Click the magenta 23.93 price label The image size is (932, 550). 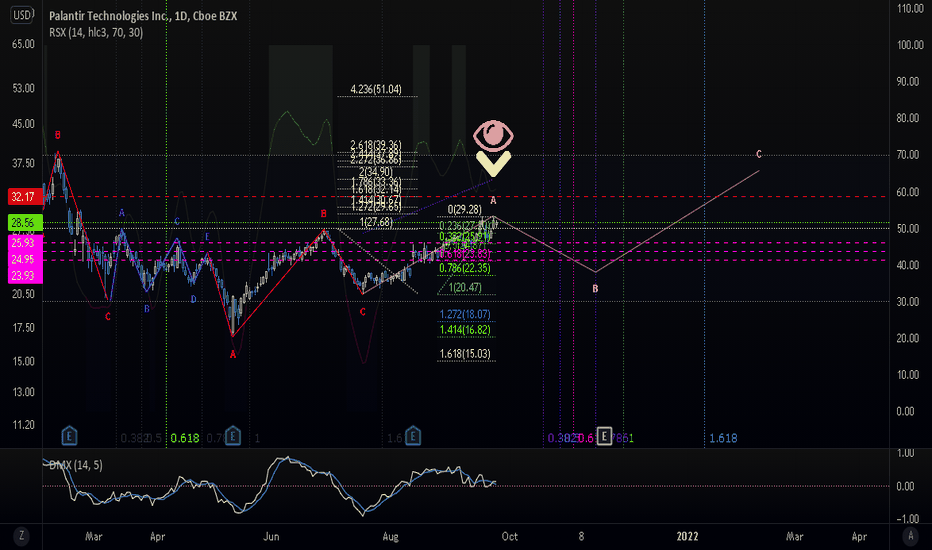point(24,275)
